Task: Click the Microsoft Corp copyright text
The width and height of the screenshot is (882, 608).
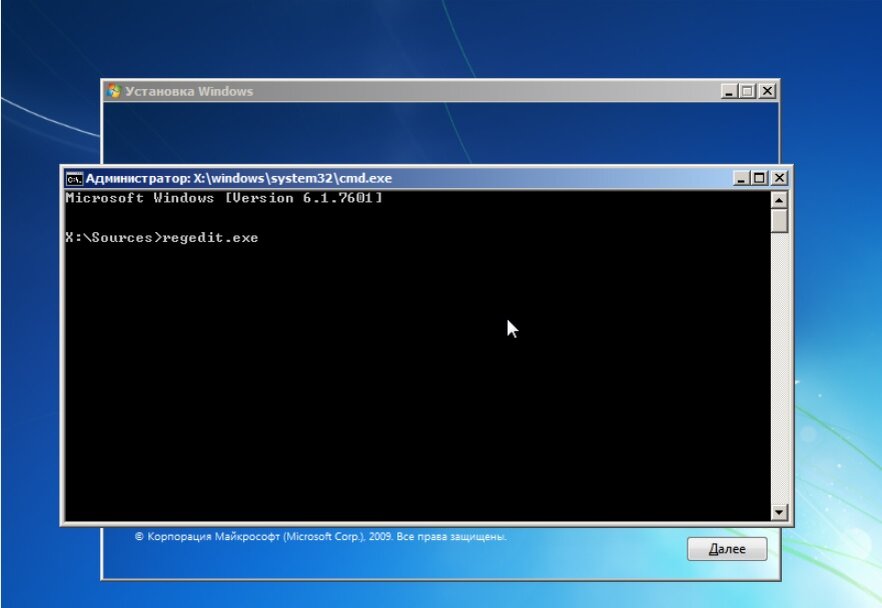Action: tap(321, 537)
